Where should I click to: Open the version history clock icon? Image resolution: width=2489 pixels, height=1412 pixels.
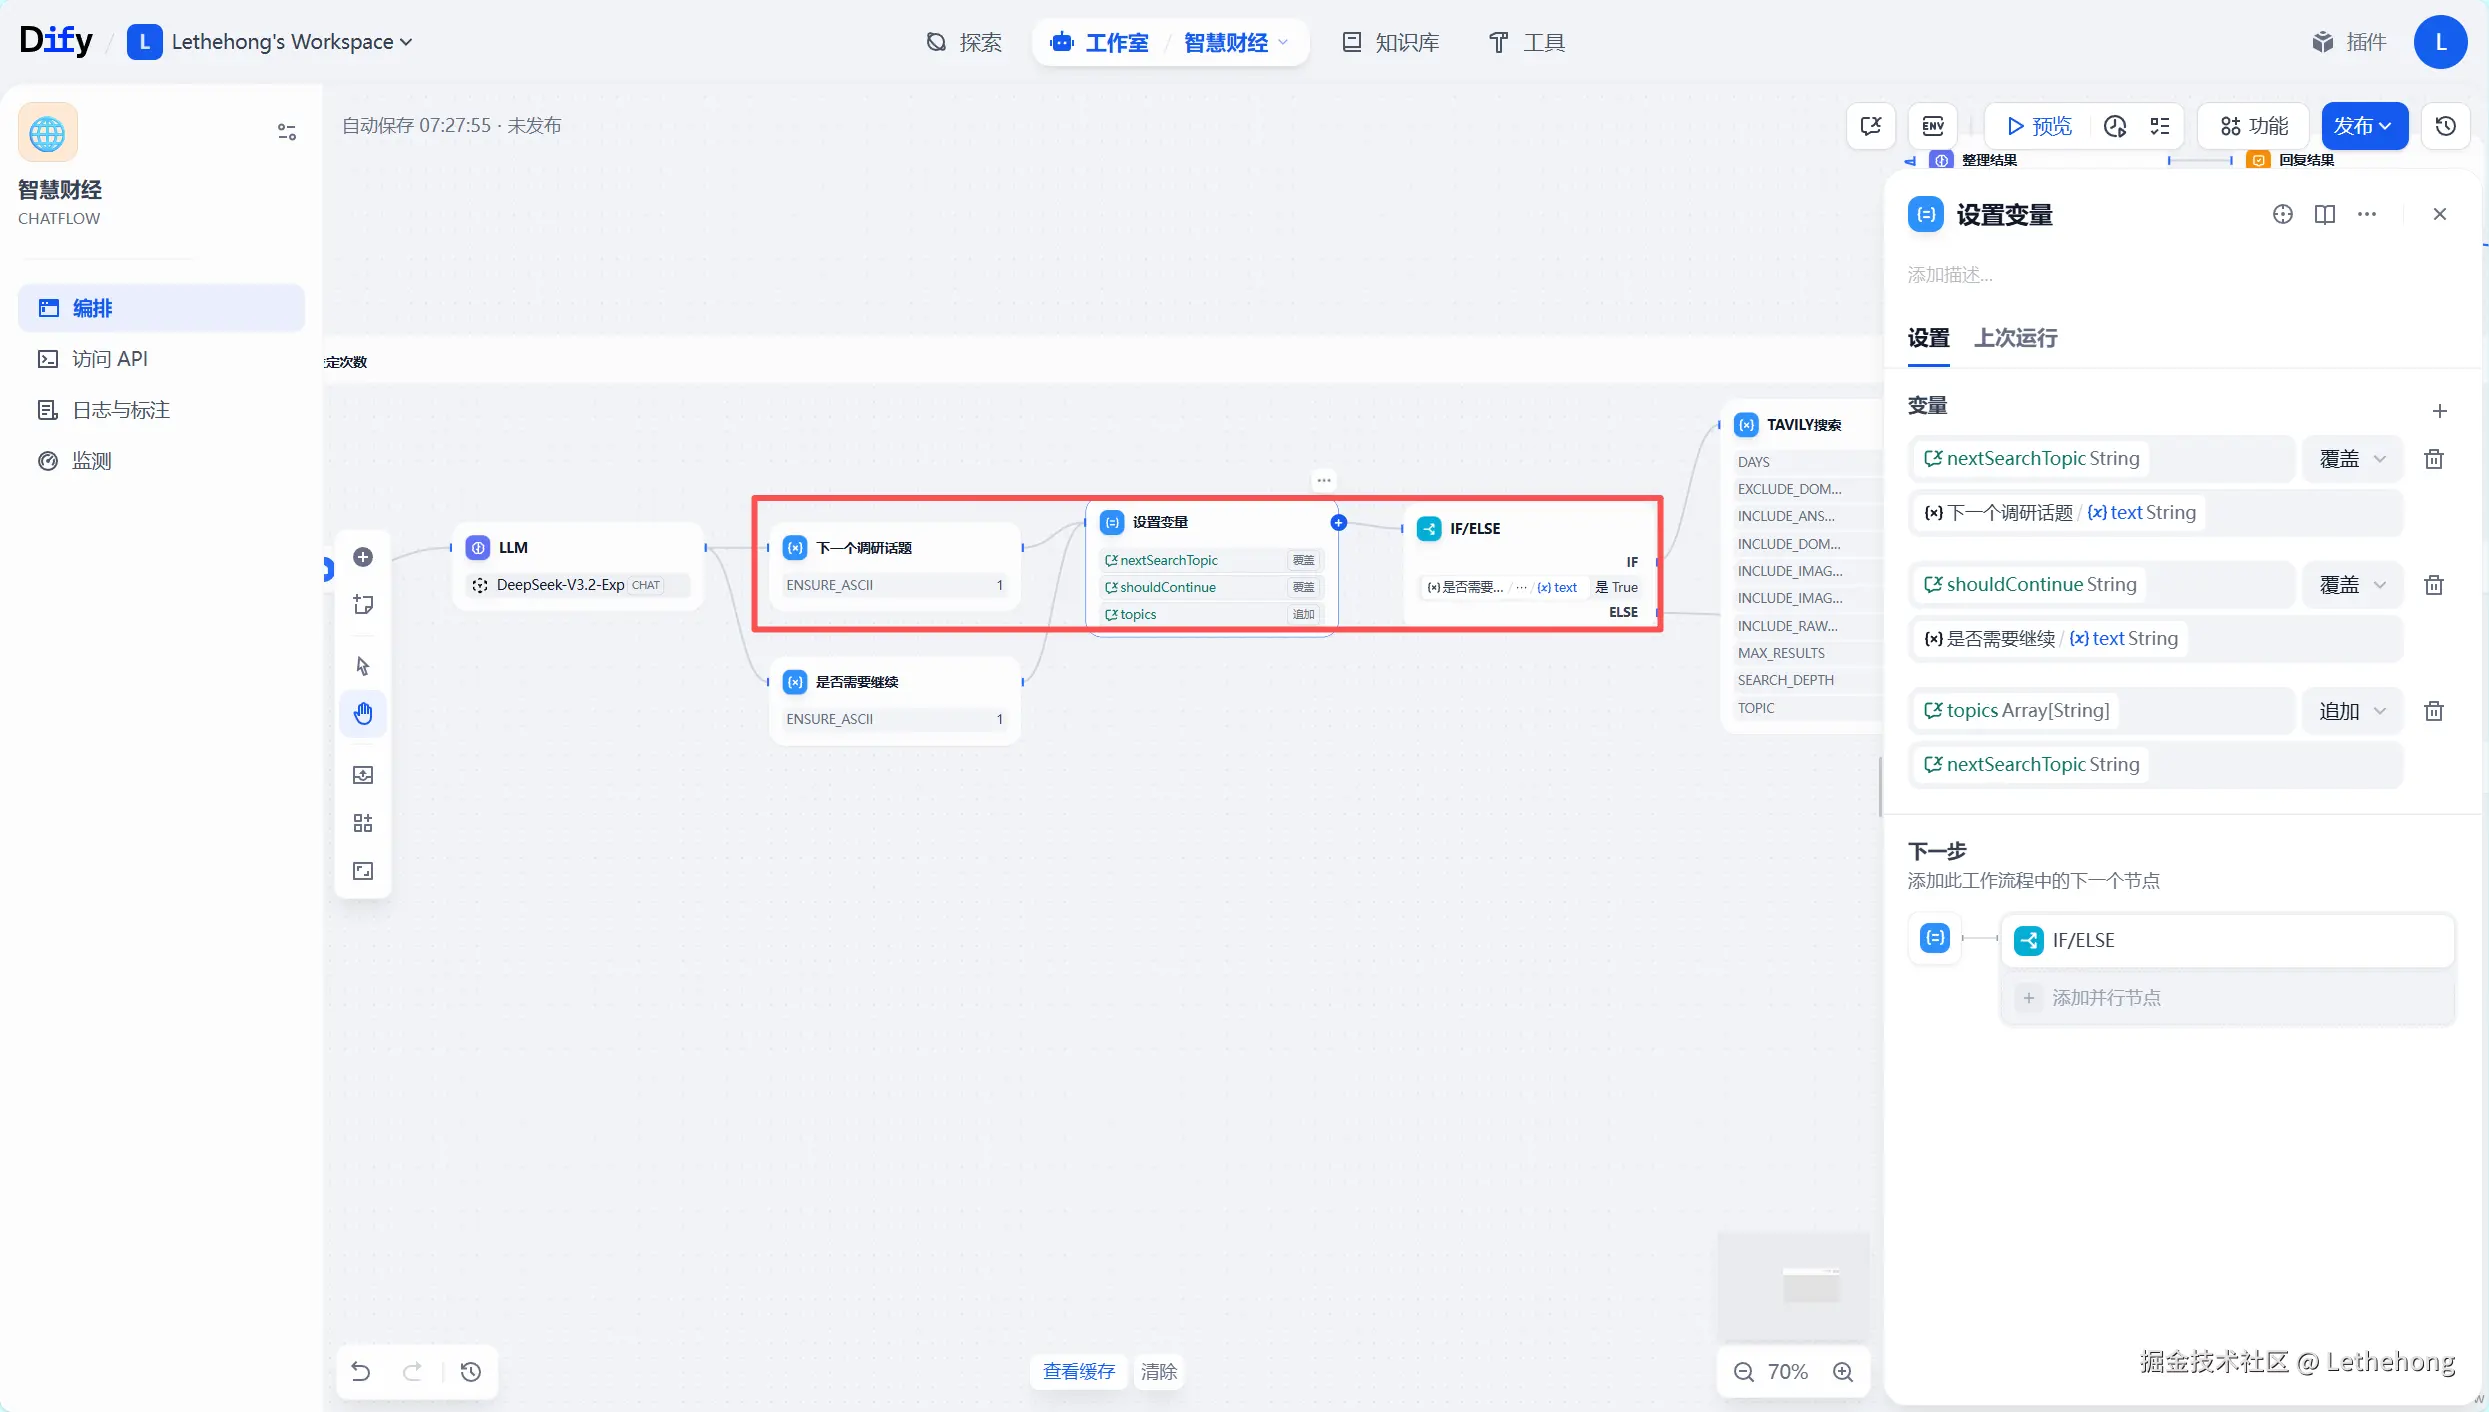(x=2446, y=126)
